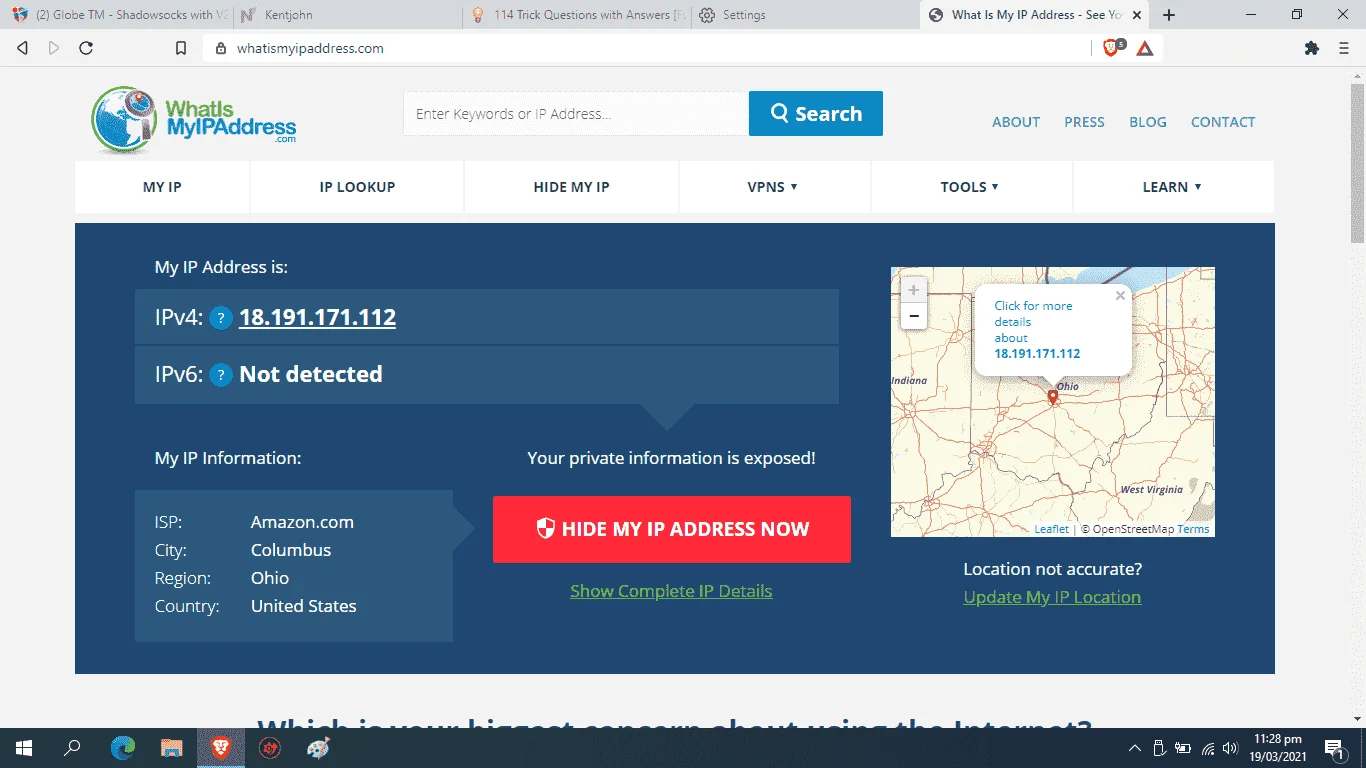Open Windows taskbar search
Image resolution: width=1366 pixels, height=768 pixels.
(x=72, y=748)
